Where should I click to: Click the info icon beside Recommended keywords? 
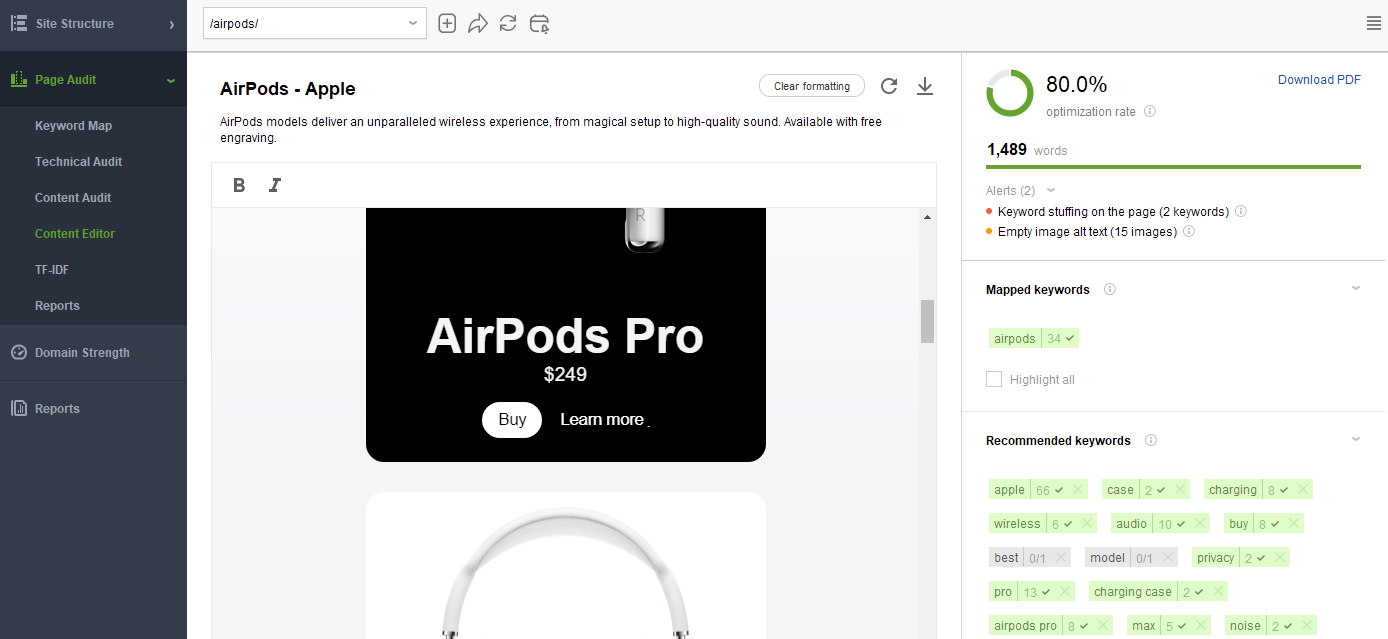pyautogui.click(x=1151, y=440)
